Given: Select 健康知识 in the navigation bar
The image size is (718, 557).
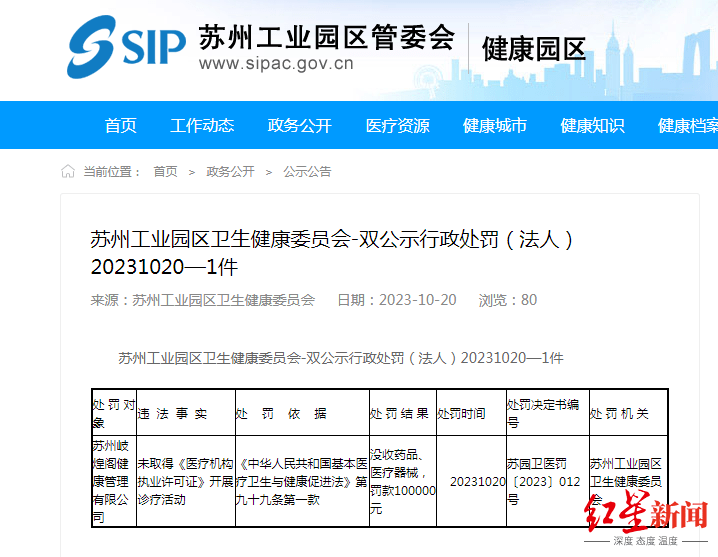Looking at the screenshot, I should [592, 125].
